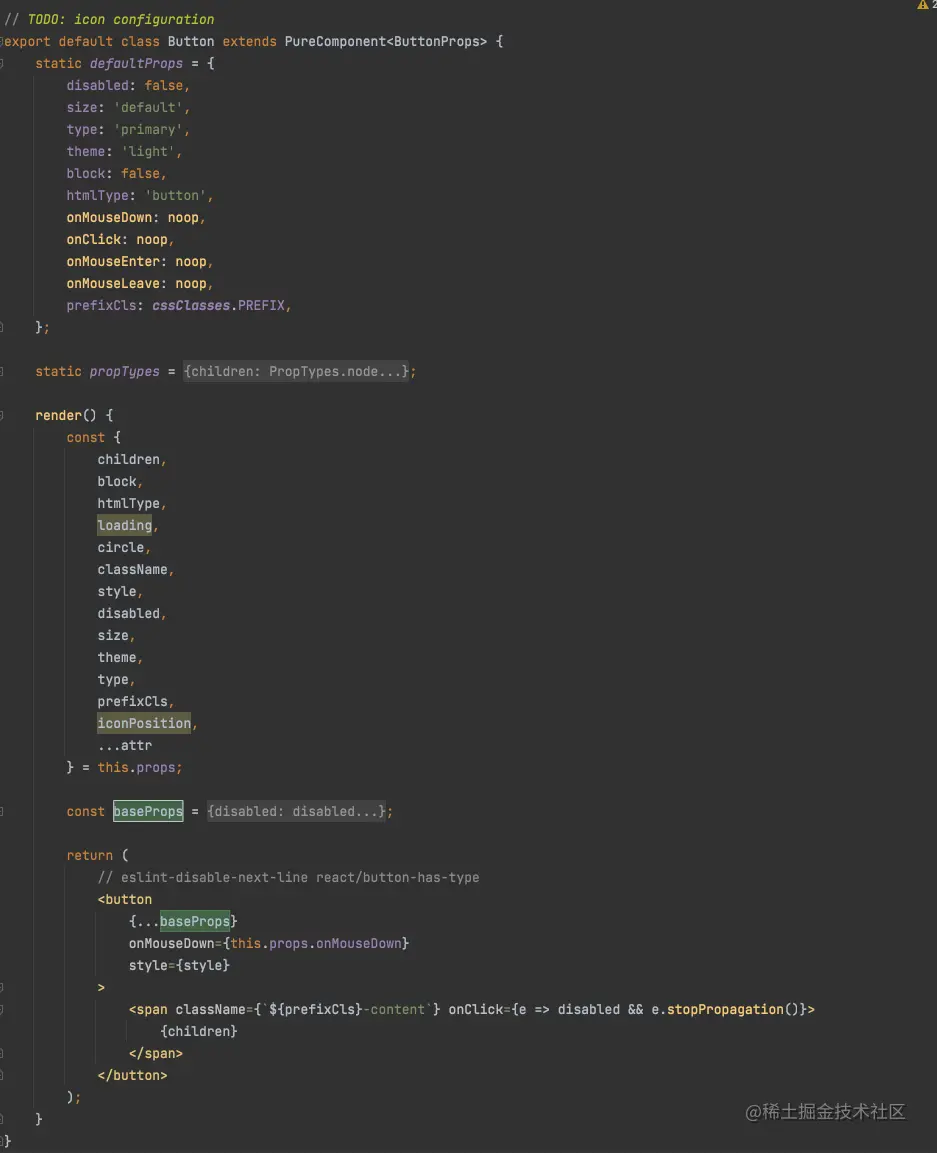Expand the folded baseProps object placeholder
937x1153 pixels.
tap(296, 811)
